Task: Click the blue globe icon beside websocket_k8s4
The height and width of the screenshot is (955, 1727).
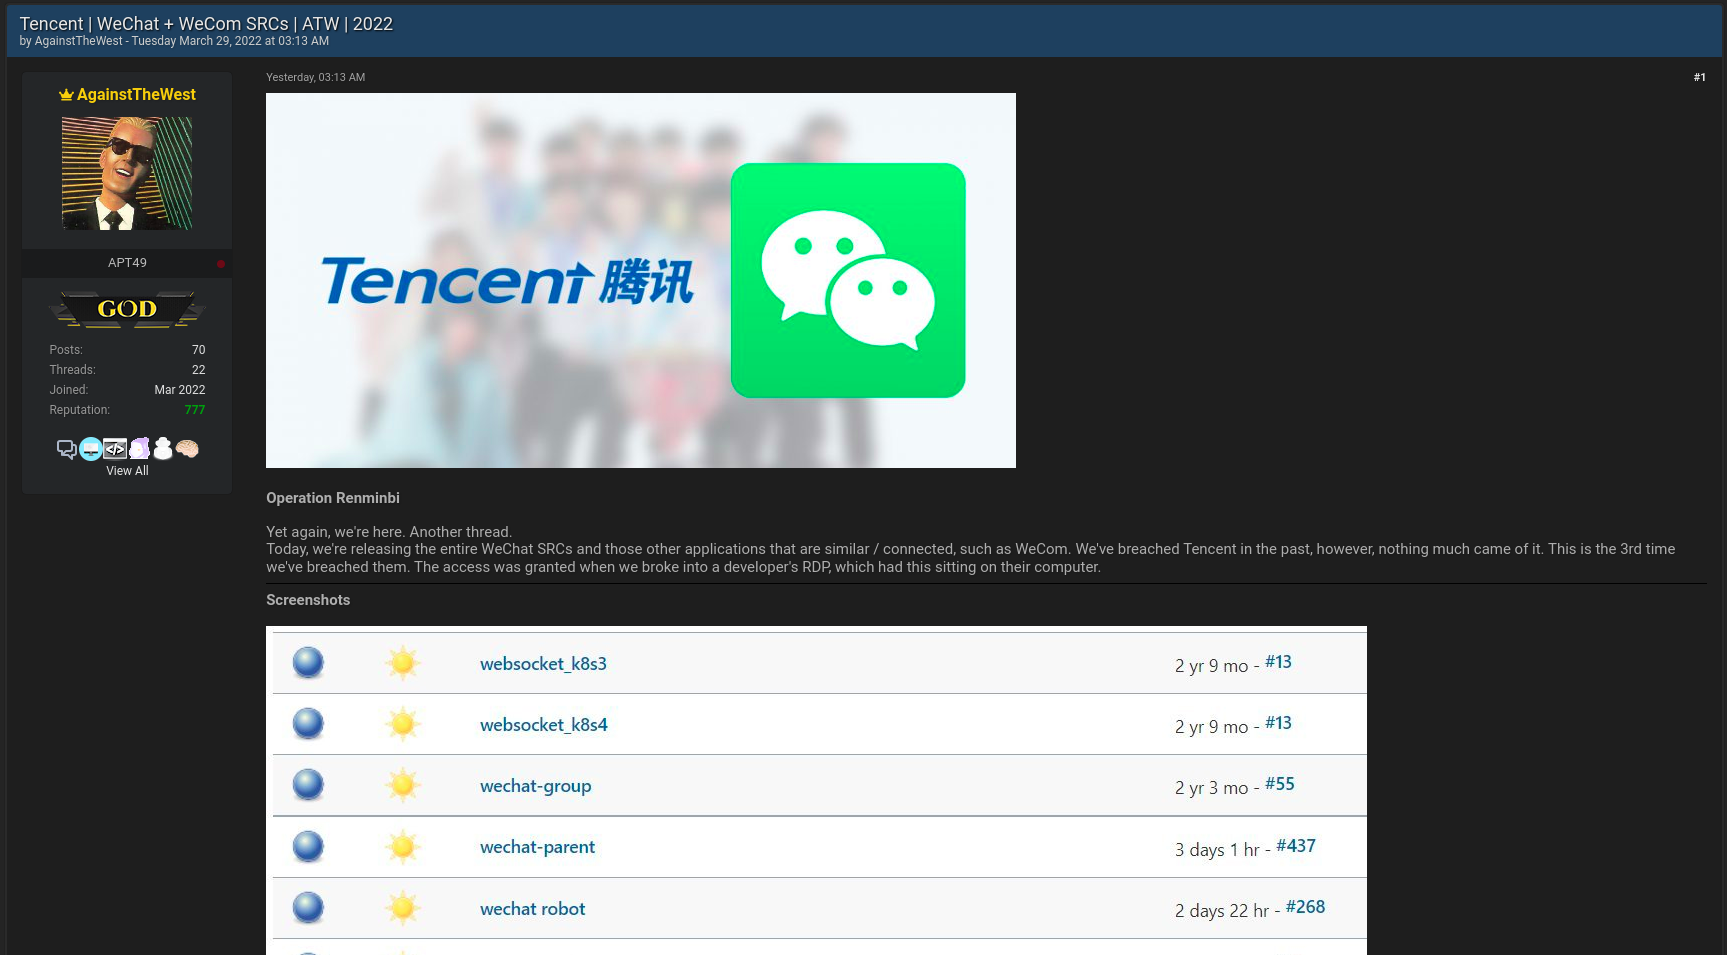Action: [308, 723]
